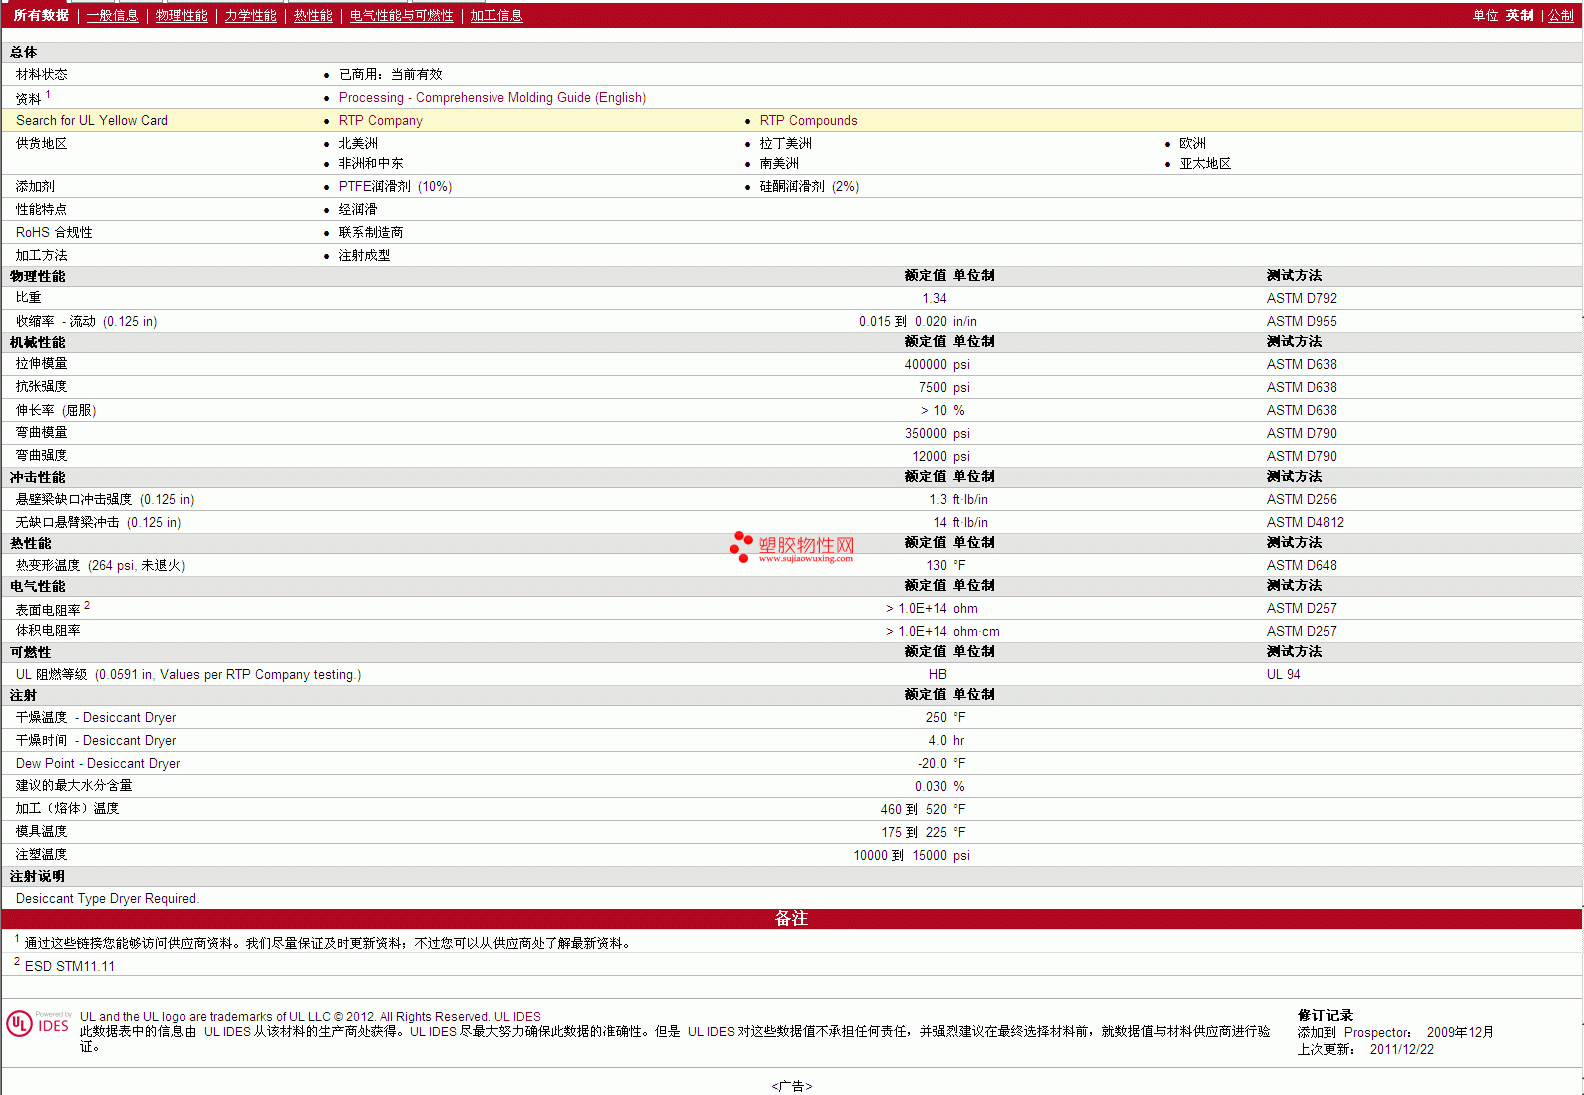
Task: Click the Dew Point - Desiccant Dryer label
Action: (98, 764)
